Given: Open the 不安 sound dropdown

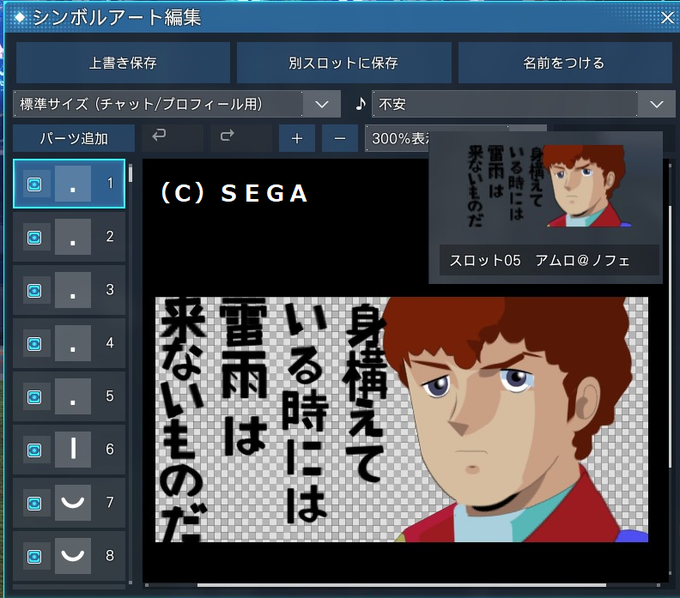Looking at the screenshot, I should [x=523, y=104].
